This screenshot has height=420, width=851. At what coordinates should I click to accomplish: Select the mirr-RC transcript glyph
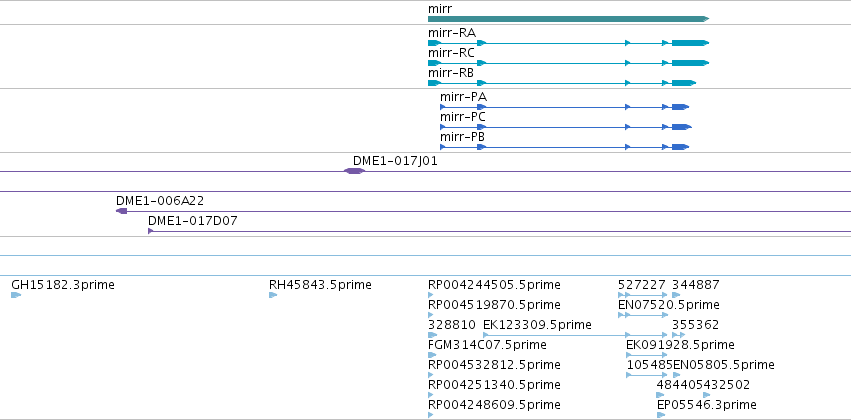[x=568, y=63]
